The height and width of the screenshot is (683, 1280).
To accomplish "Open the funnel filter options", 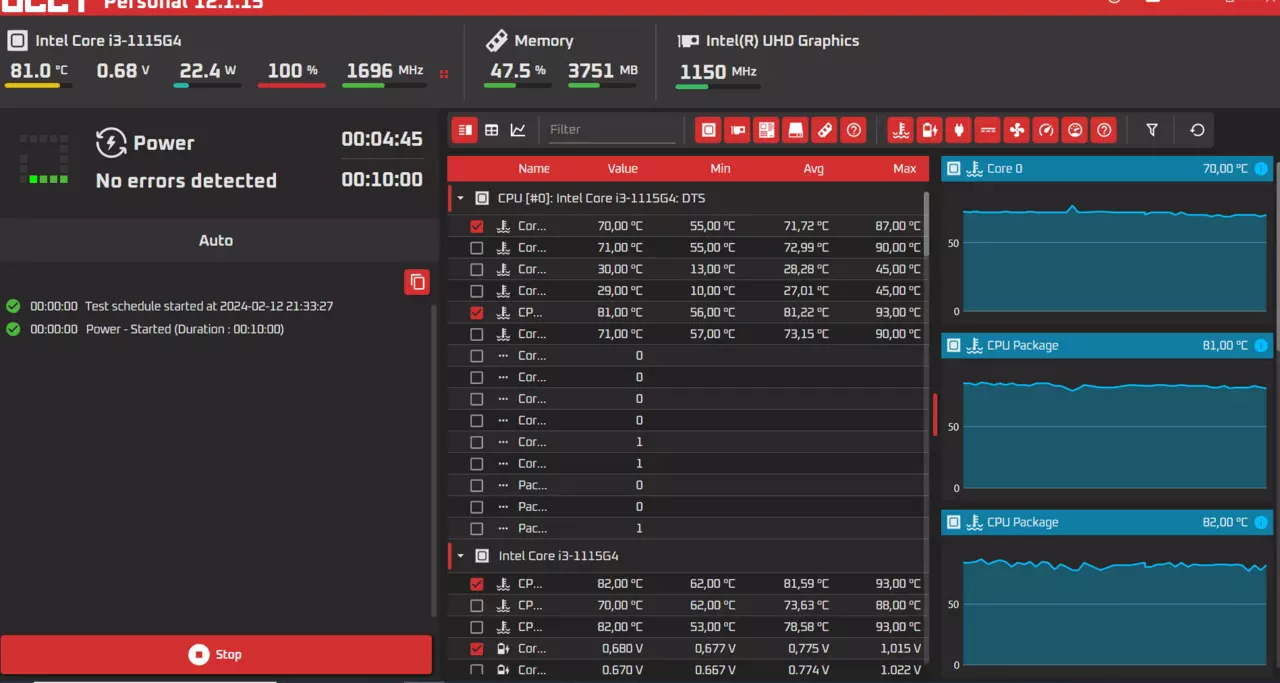I will coord(1152,130).
